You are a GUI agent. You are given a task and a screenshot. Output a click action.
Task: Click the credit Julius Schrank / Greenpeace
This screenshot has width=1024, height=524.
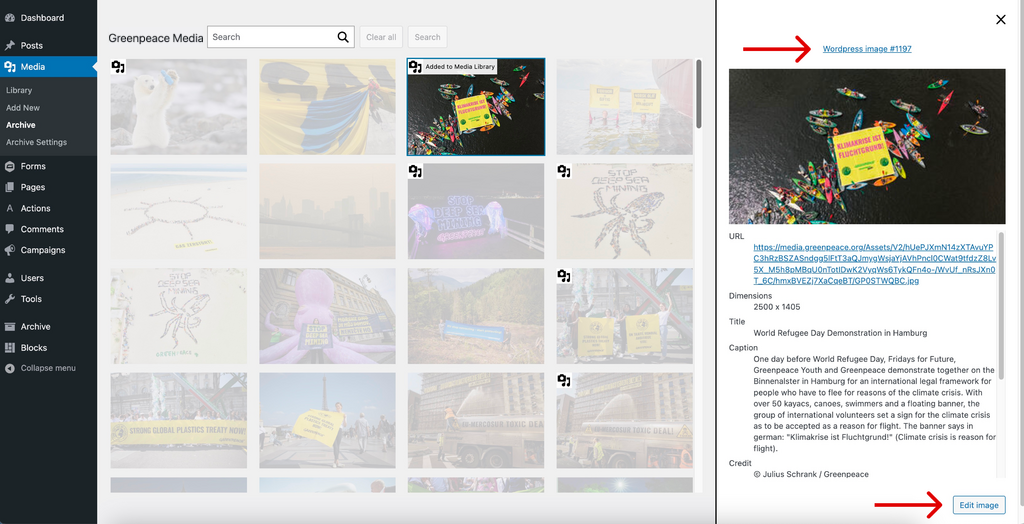(x=811, y=474)
